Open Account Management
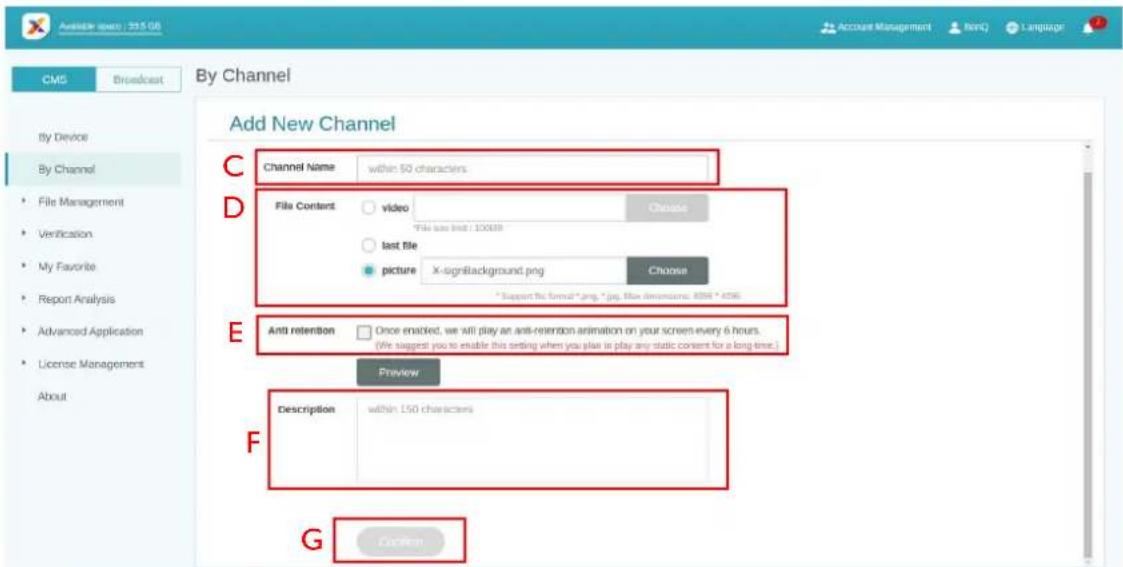The image size is (1123, 567). [876, 26]
